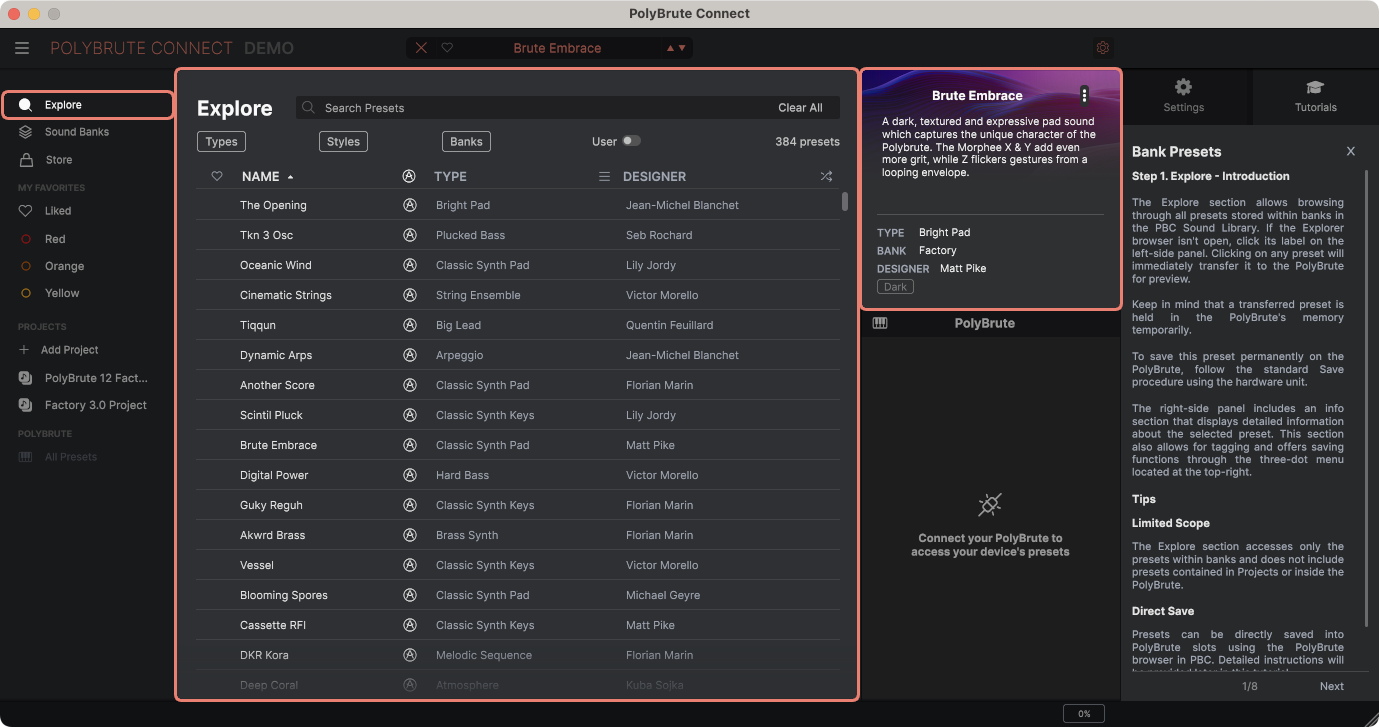Click the X icon beside preset name
The image size is (1379, 727).
pyautogui.click(x=421, y=48)
